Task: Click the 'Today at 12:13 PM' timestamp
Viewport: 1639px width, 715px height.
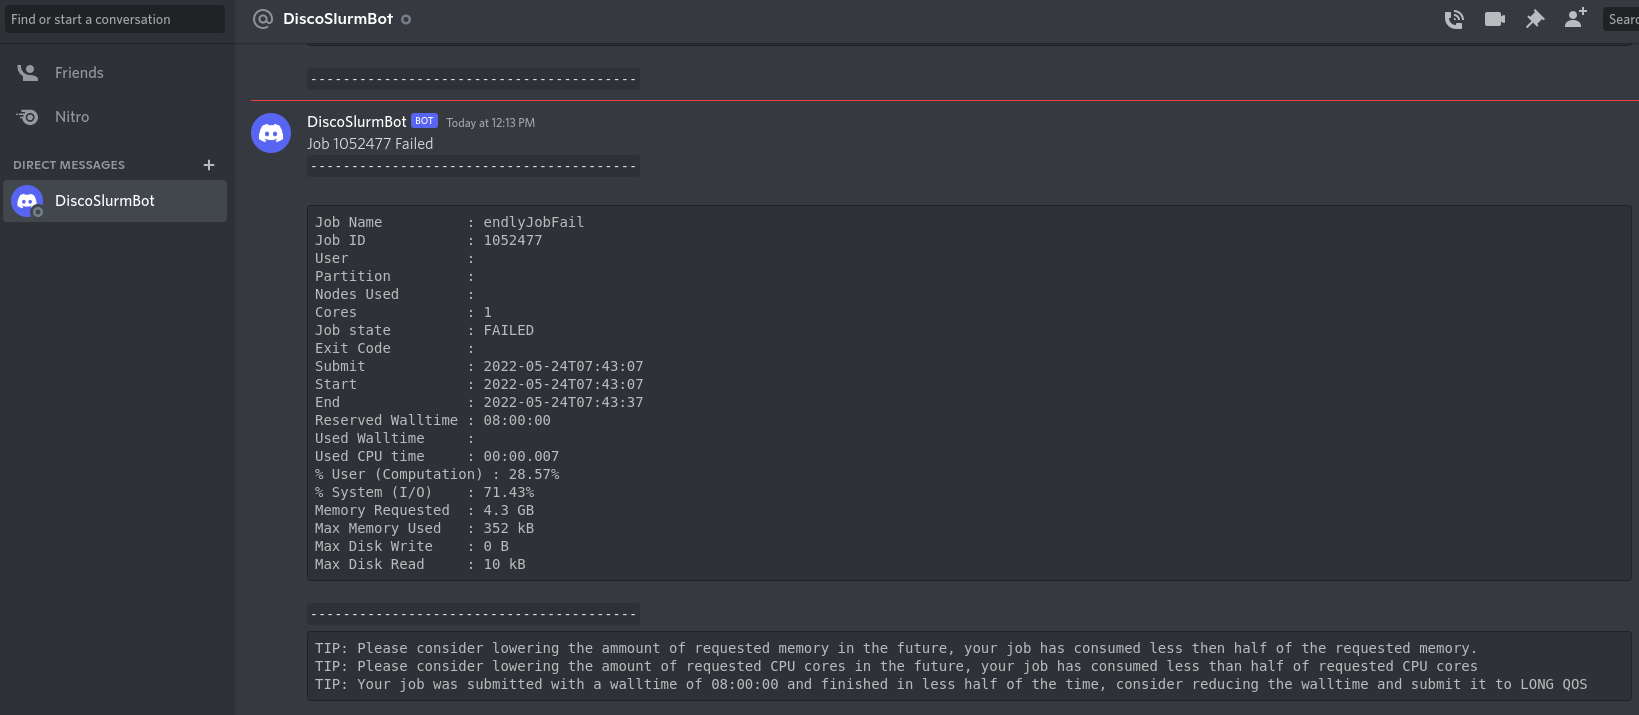Action: pos(490,123)
